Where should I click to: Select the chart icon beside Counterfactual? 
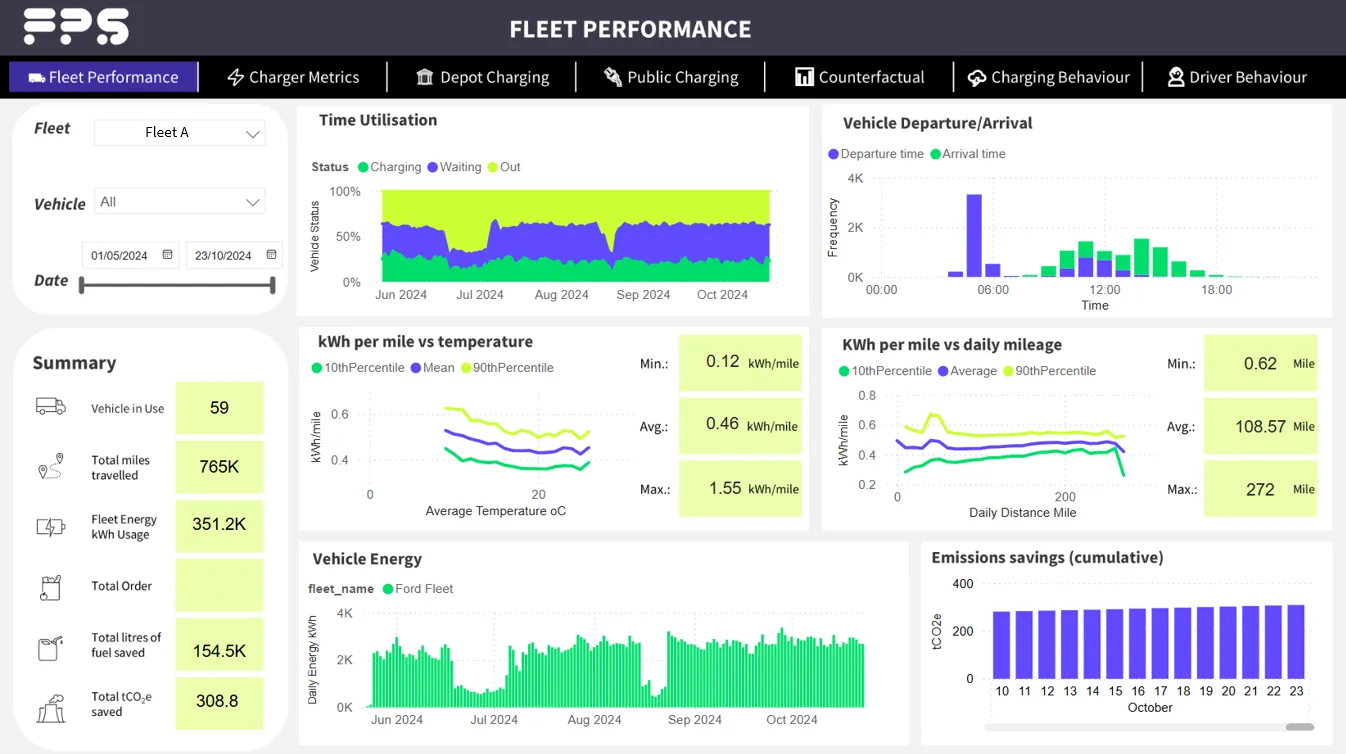click(x=807, y=76)
